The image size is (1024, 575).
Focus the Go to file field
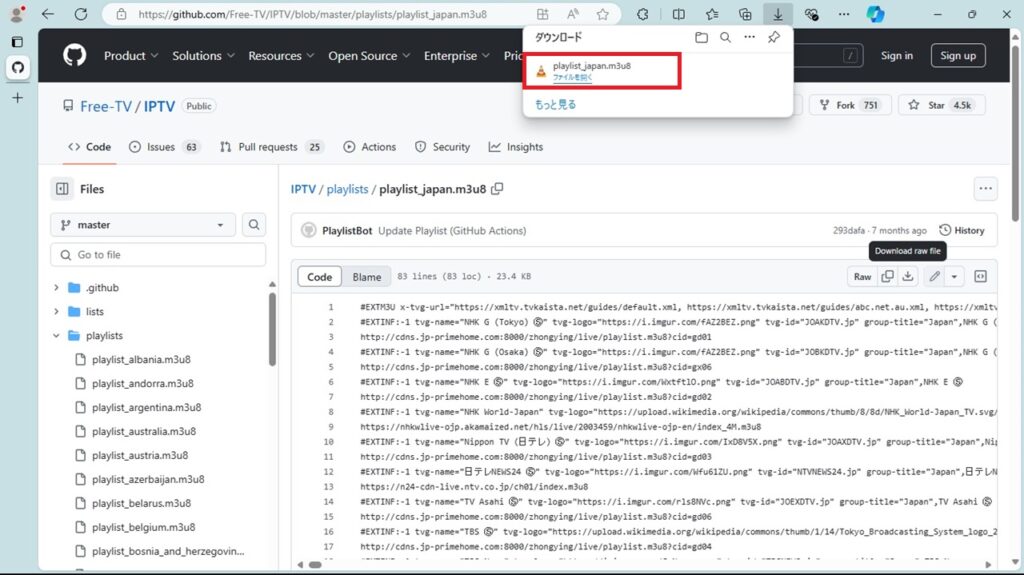[x=158, y=255]
